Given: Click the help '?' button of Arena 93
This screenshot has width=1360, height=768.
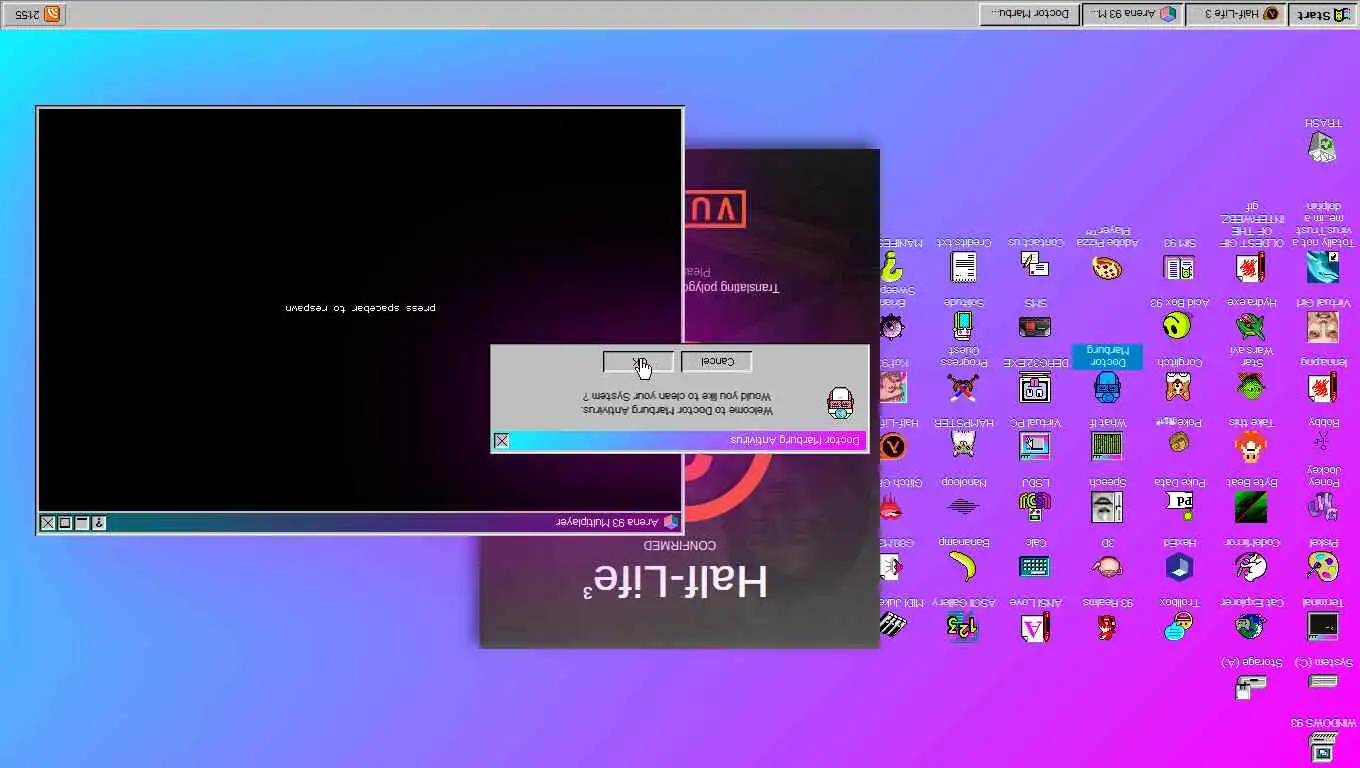Looking at the screenshot, I should pyautogui.click(x=99, y=523).
